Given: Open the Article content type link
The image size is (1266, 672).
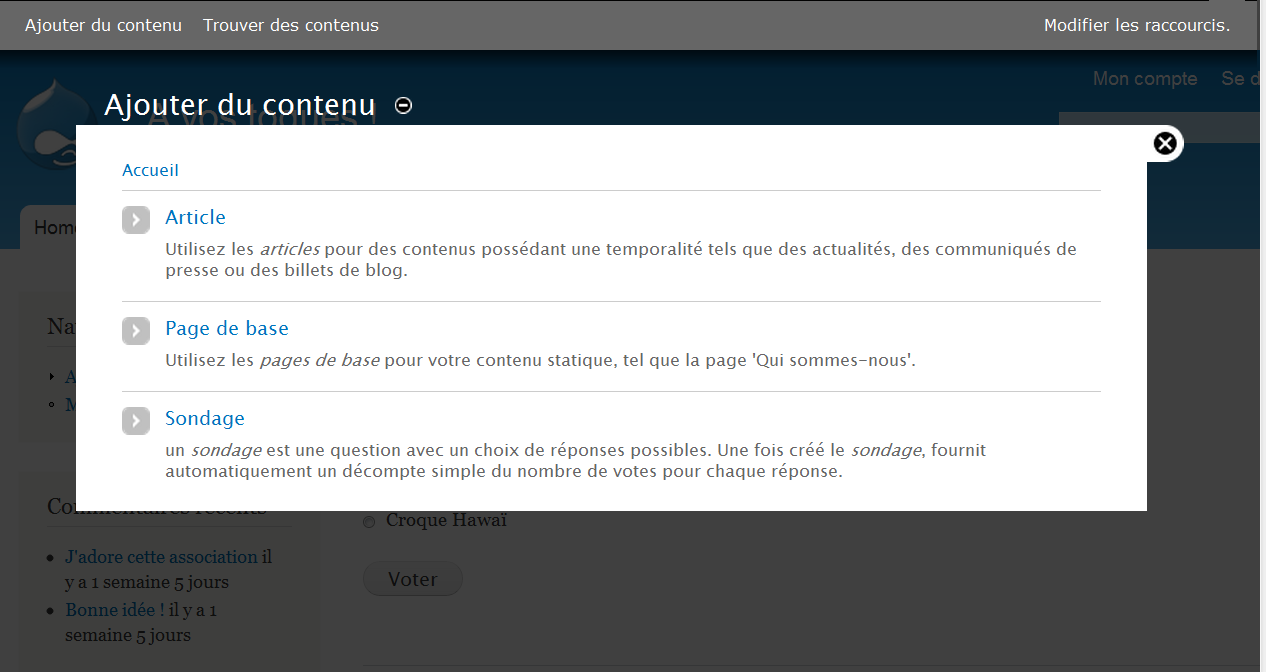Looking at the screenshot, I should click(x=195, y=217).
